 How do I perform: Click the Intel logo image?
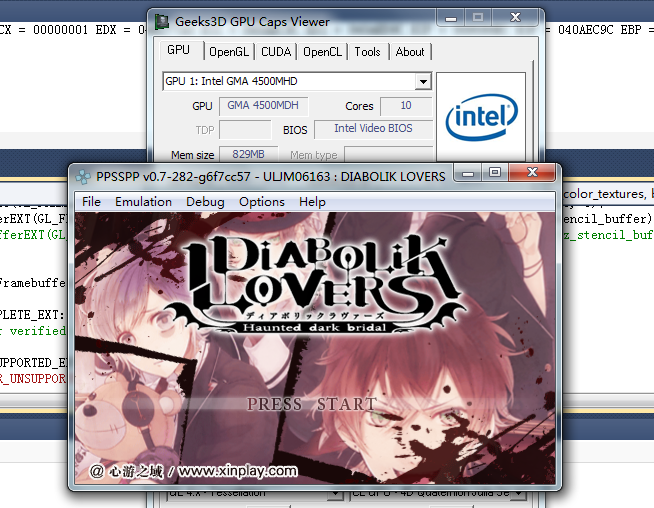481,118
